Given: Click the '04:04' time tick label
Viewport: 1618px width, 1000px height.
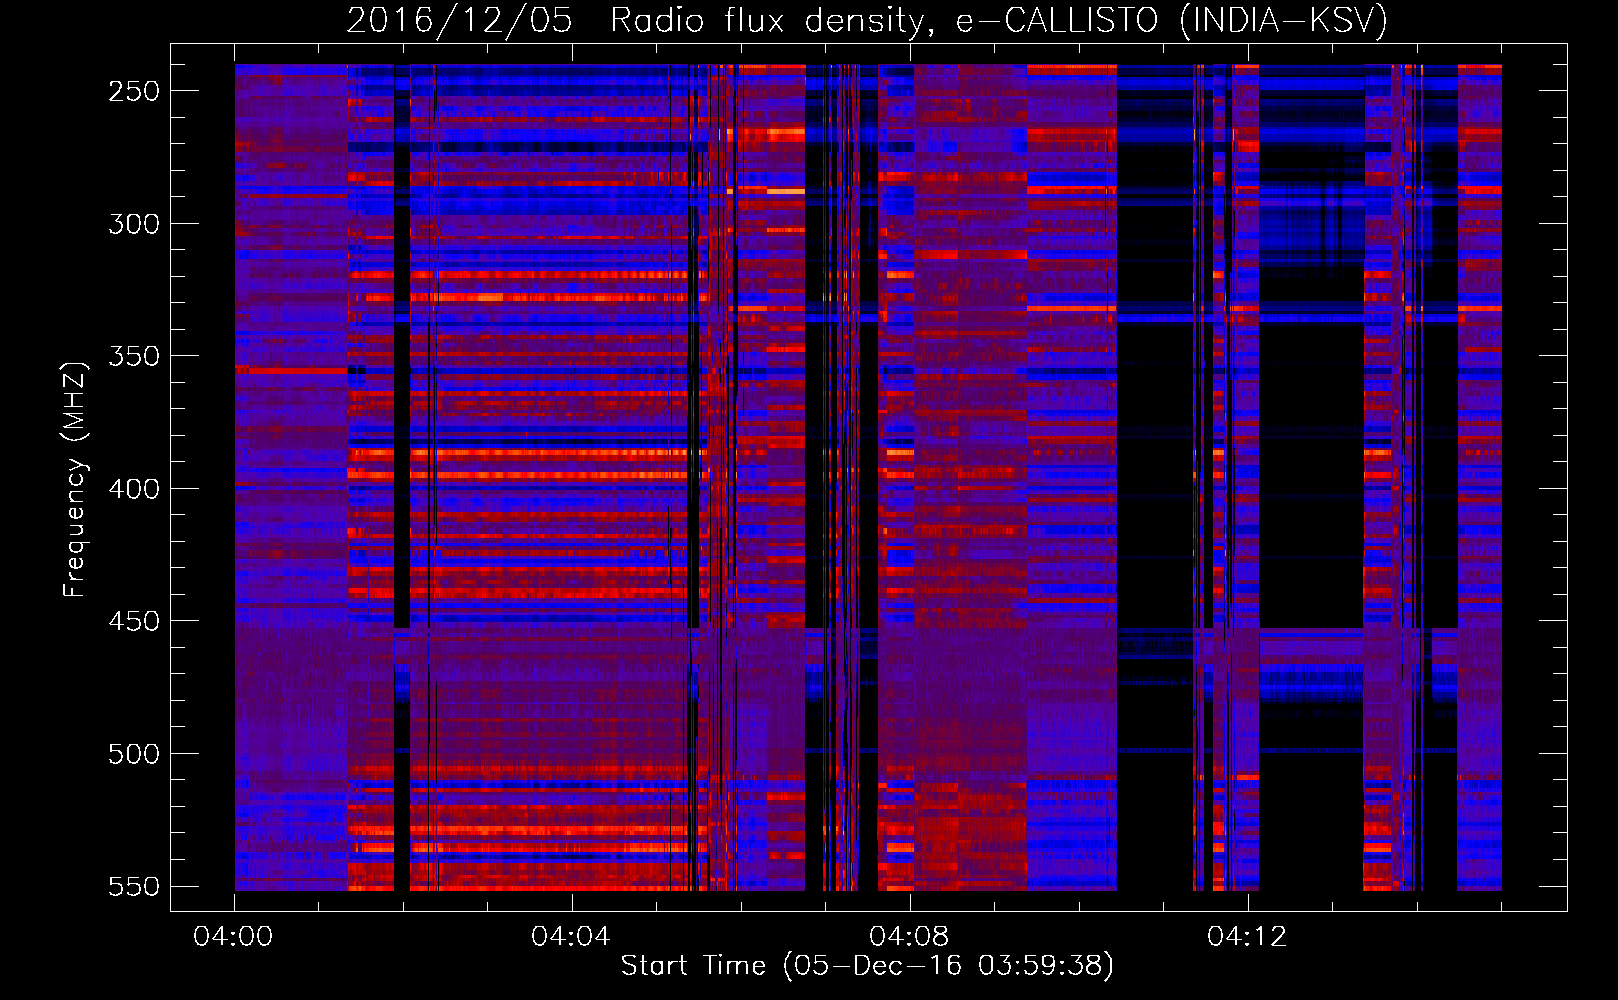Looking at the screenshot, I should pos(571,936).
